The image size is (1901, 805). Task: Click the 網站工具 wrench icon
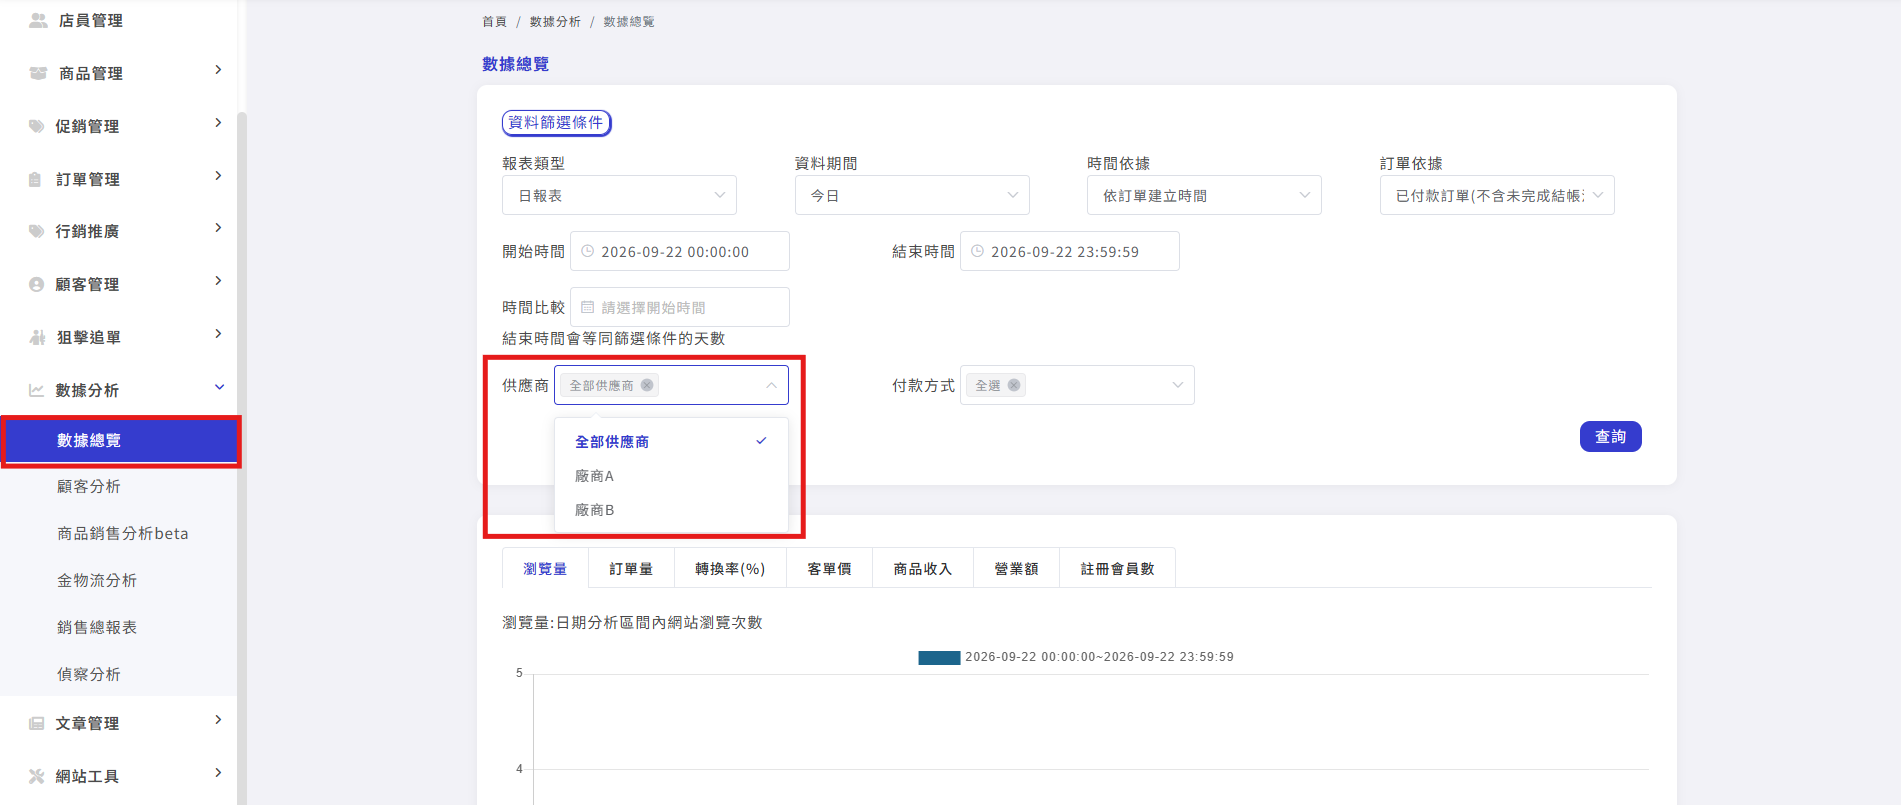click(36, 776)
